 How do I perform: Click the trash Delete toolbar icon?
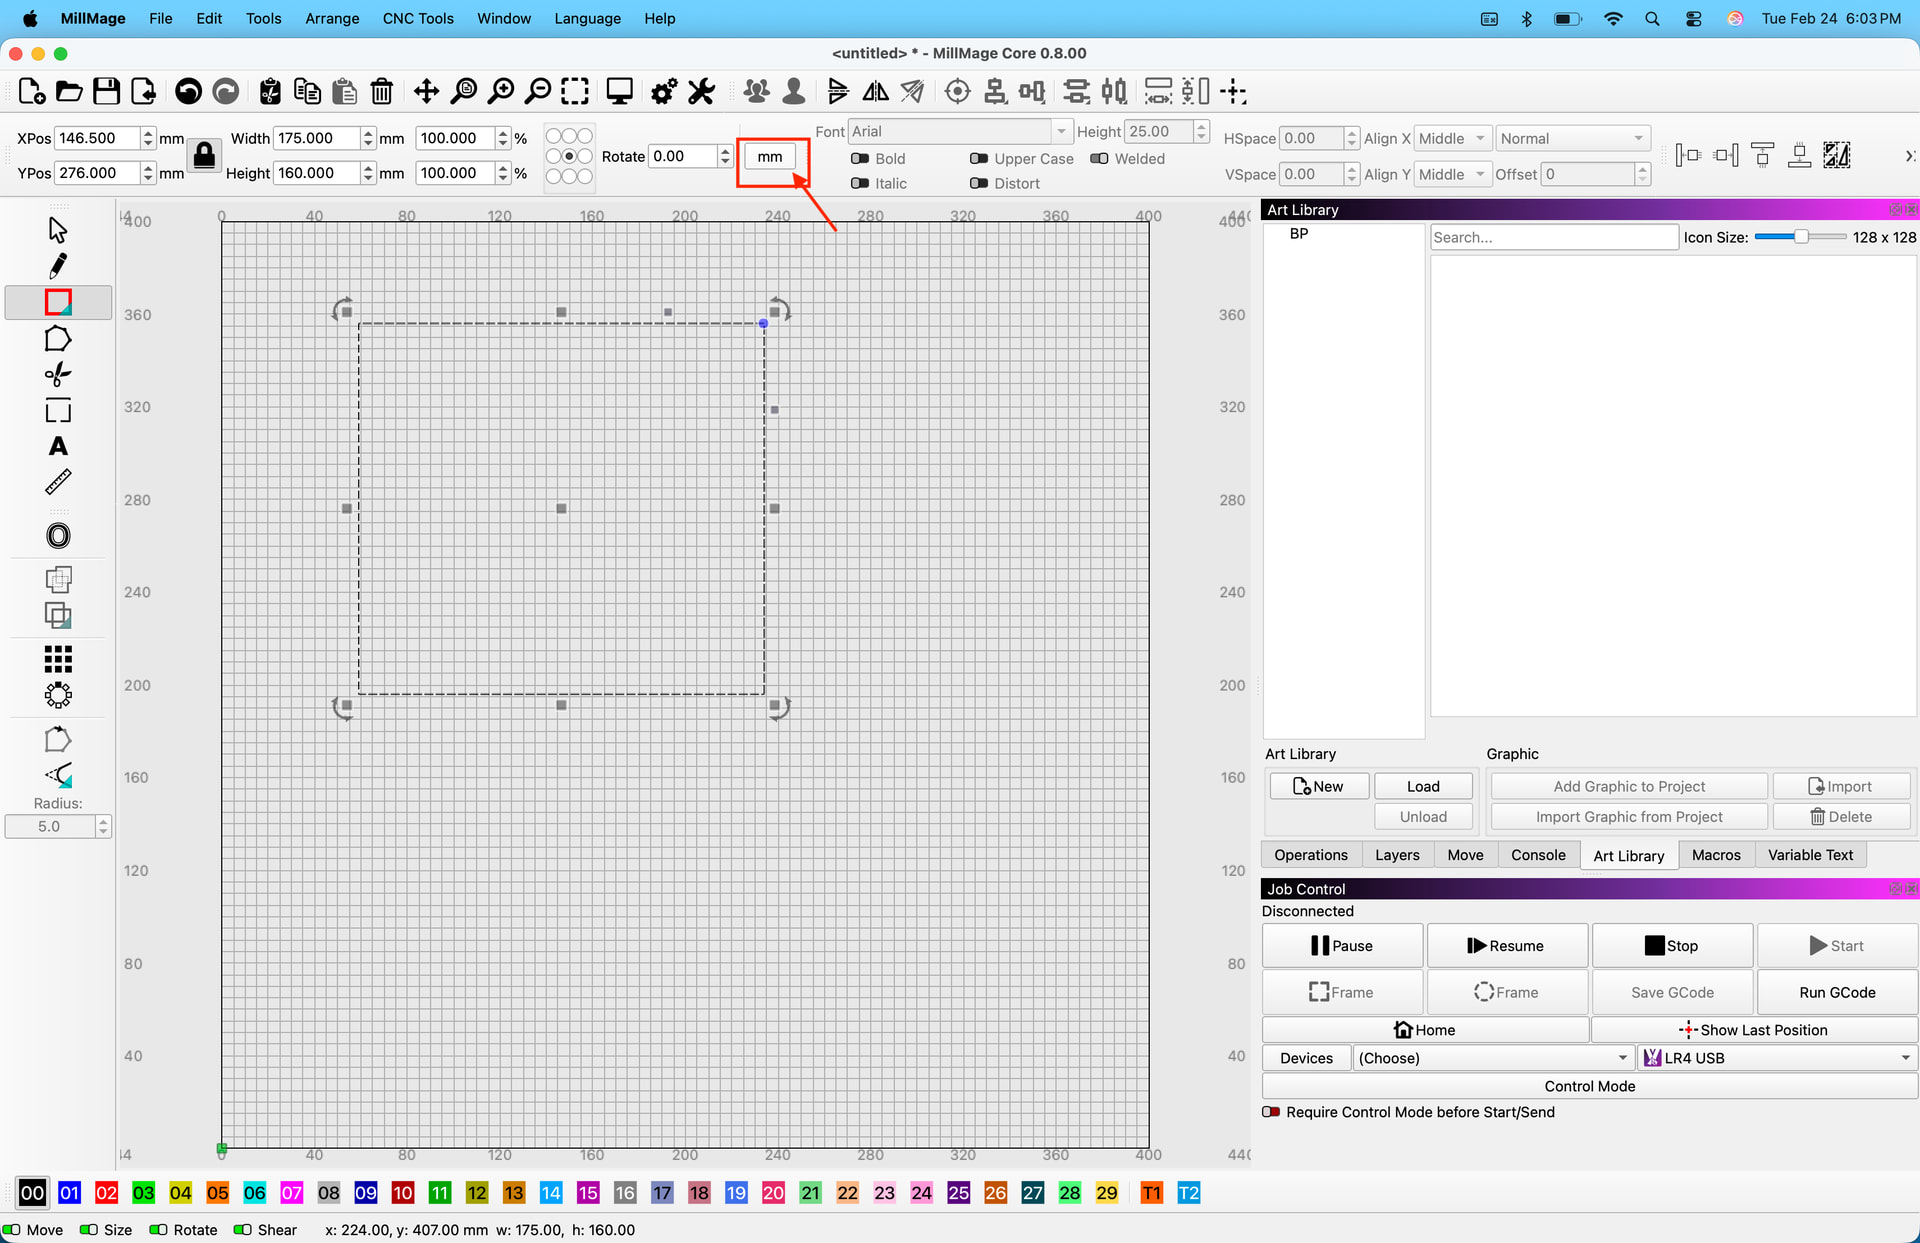tap(381, 92)
